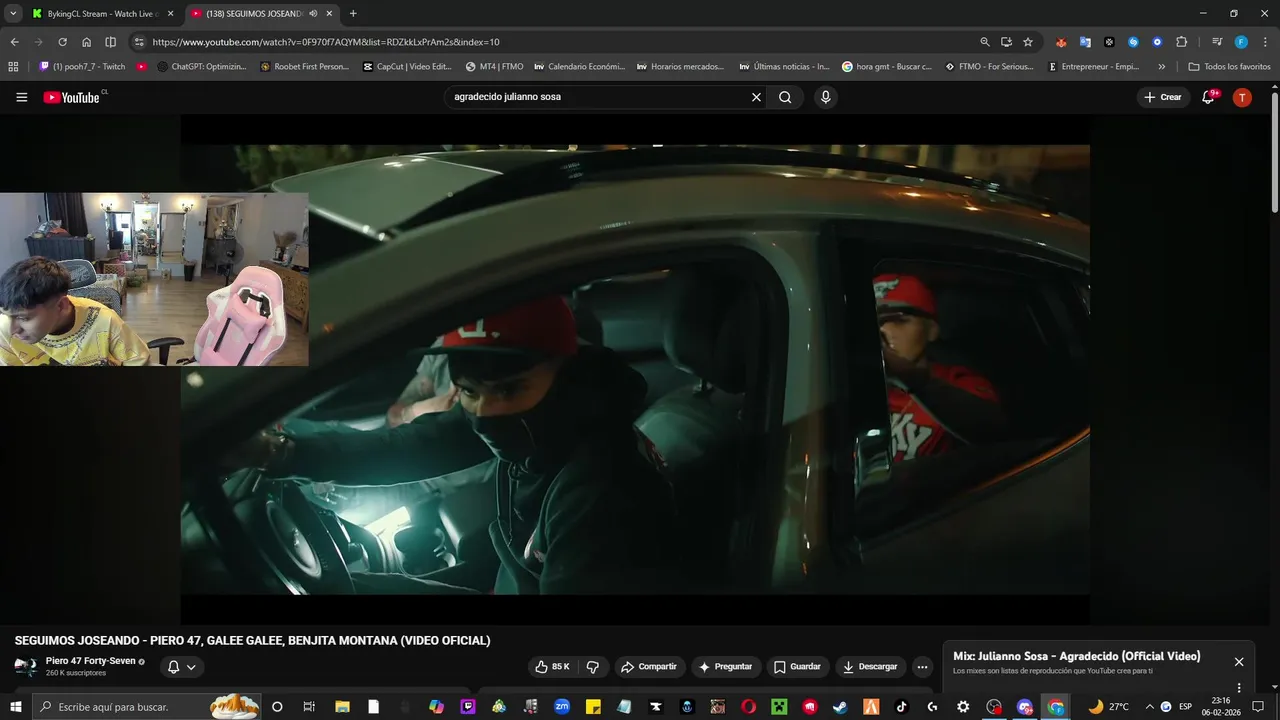
Task: Mute the SEGUIMOS JOSEANDO tab audio
Action: (313, 14)
